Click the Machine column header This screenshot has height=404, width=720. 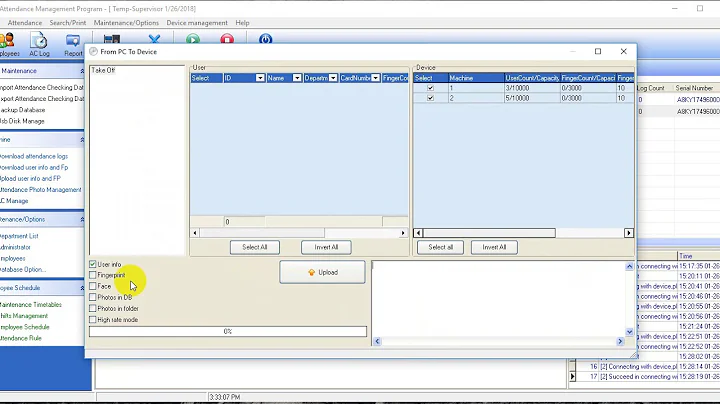coord(476,78)
